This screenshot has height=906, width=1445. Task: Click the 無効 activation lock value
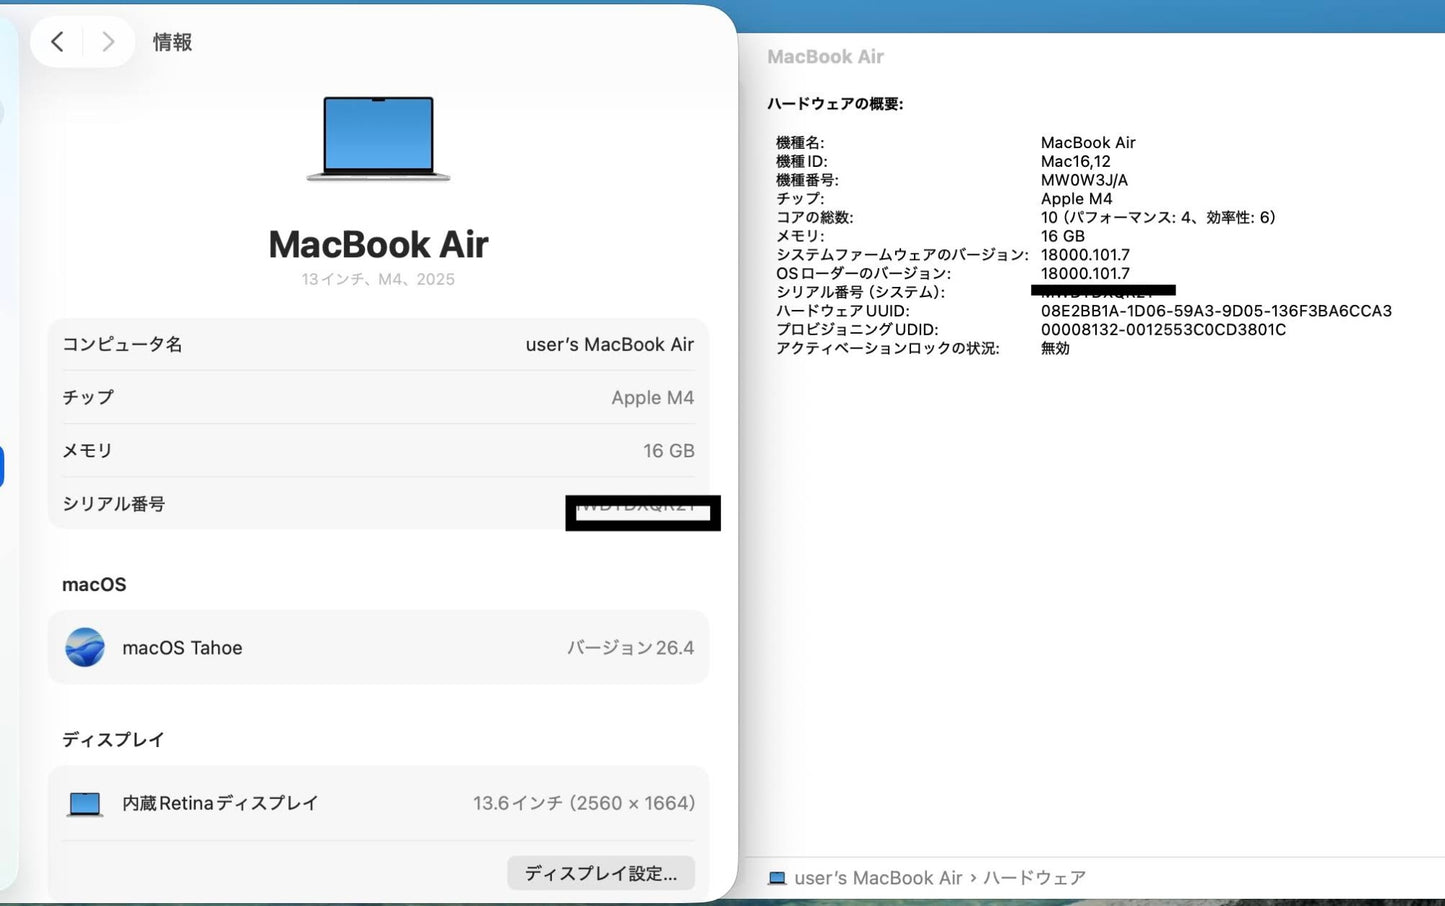(x=1055, y=348)
